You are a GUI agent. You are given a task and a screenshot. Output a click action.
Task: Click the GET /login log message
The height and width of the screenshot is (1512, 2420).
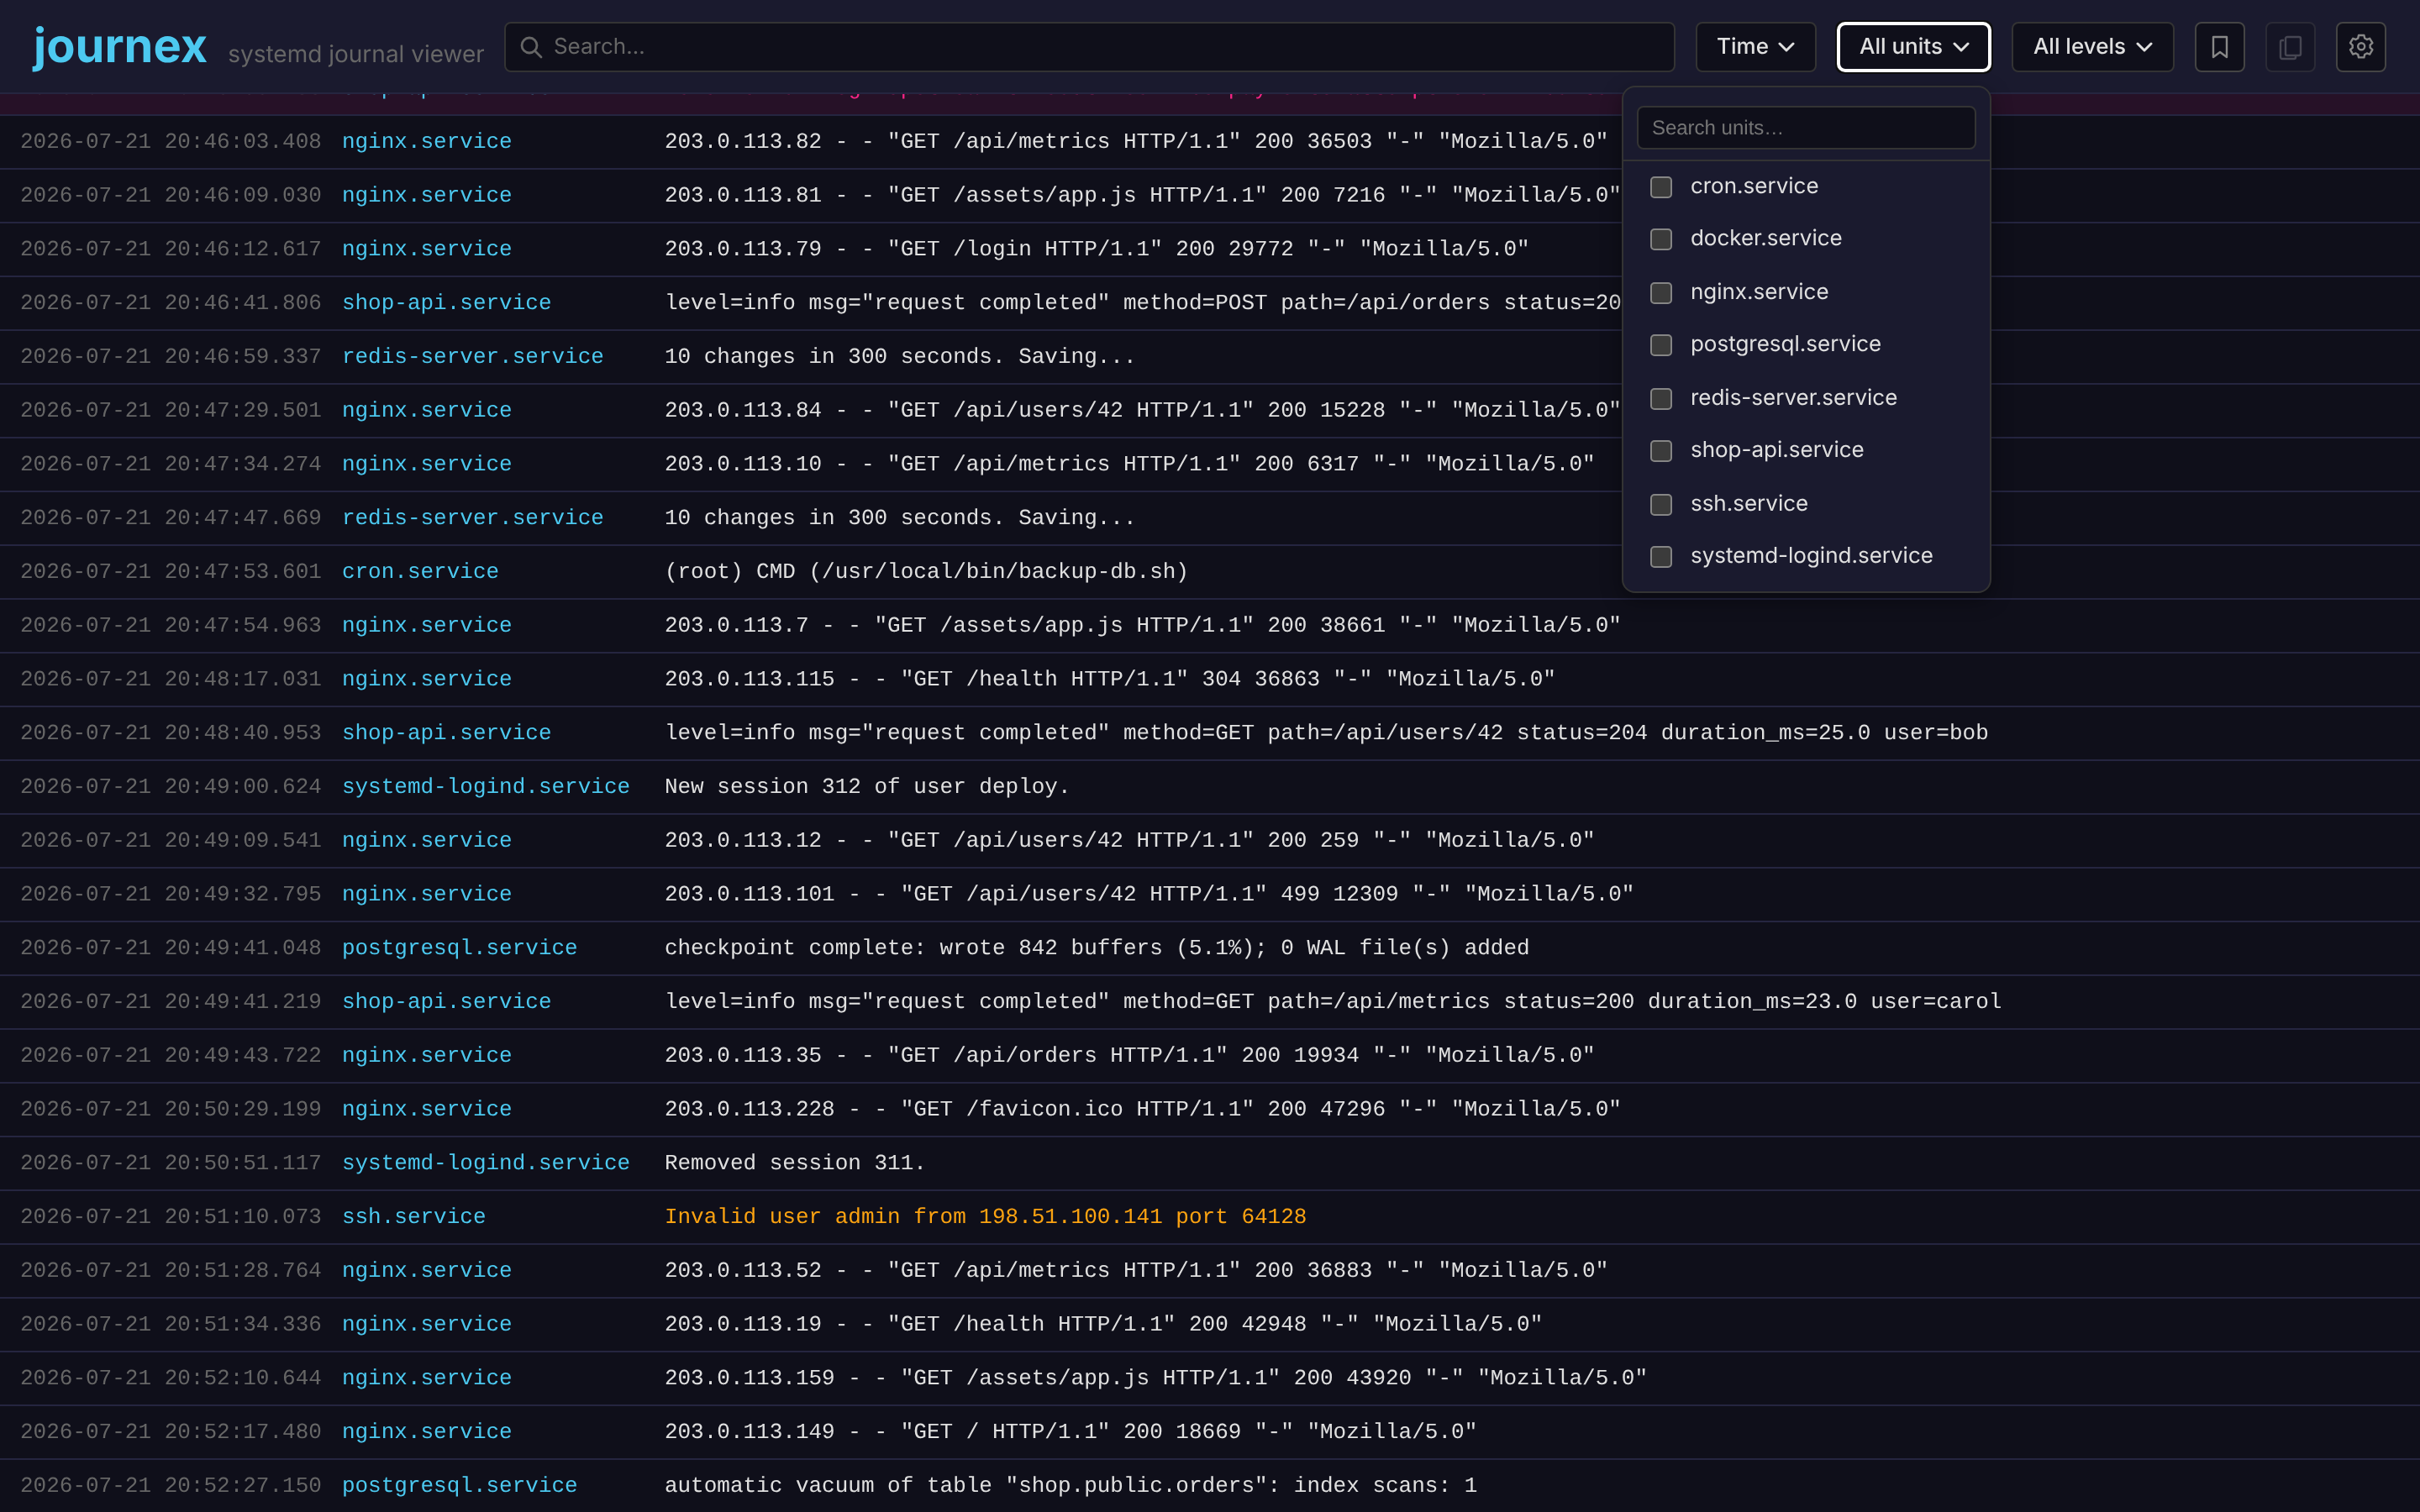pyautogui.click(x=1096, y=249)
